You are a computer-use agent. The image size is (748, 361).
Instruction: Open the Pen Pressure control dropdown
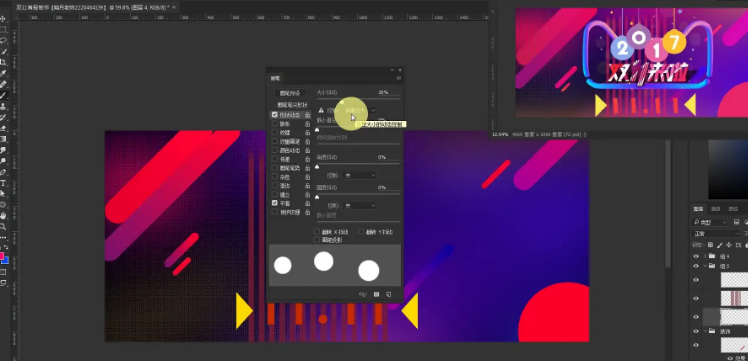coord(360,110)
